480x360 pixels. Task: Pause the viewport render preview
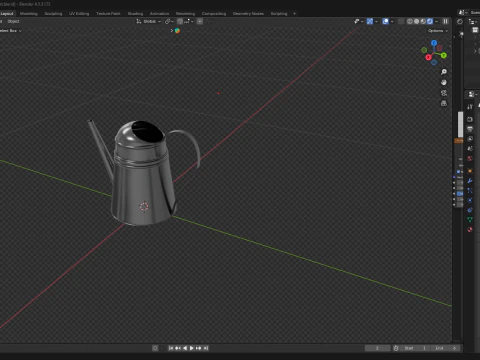(x=445, y=21)
